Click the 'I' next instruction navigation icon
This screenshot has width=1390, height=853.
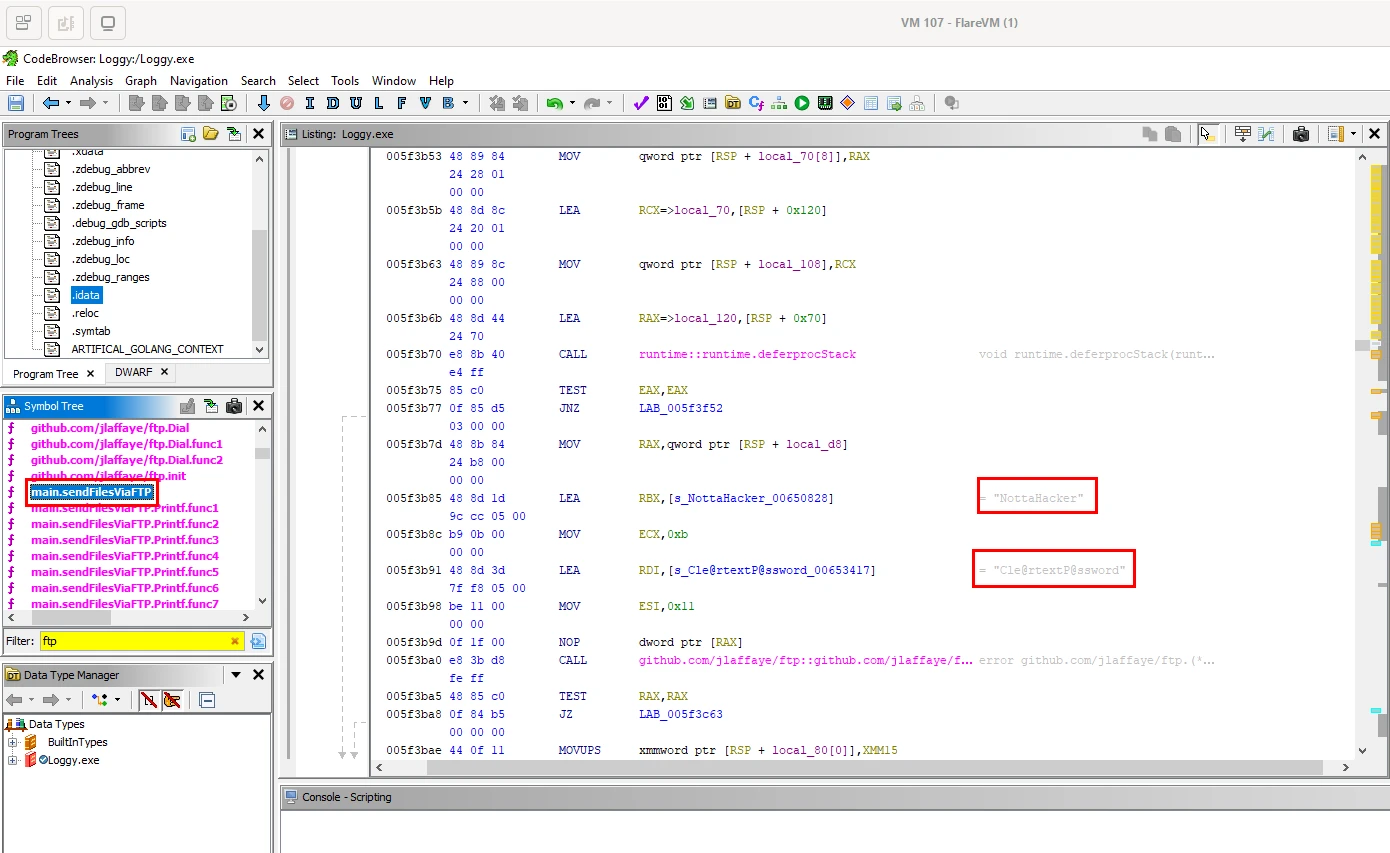click(x=310, y=103)
